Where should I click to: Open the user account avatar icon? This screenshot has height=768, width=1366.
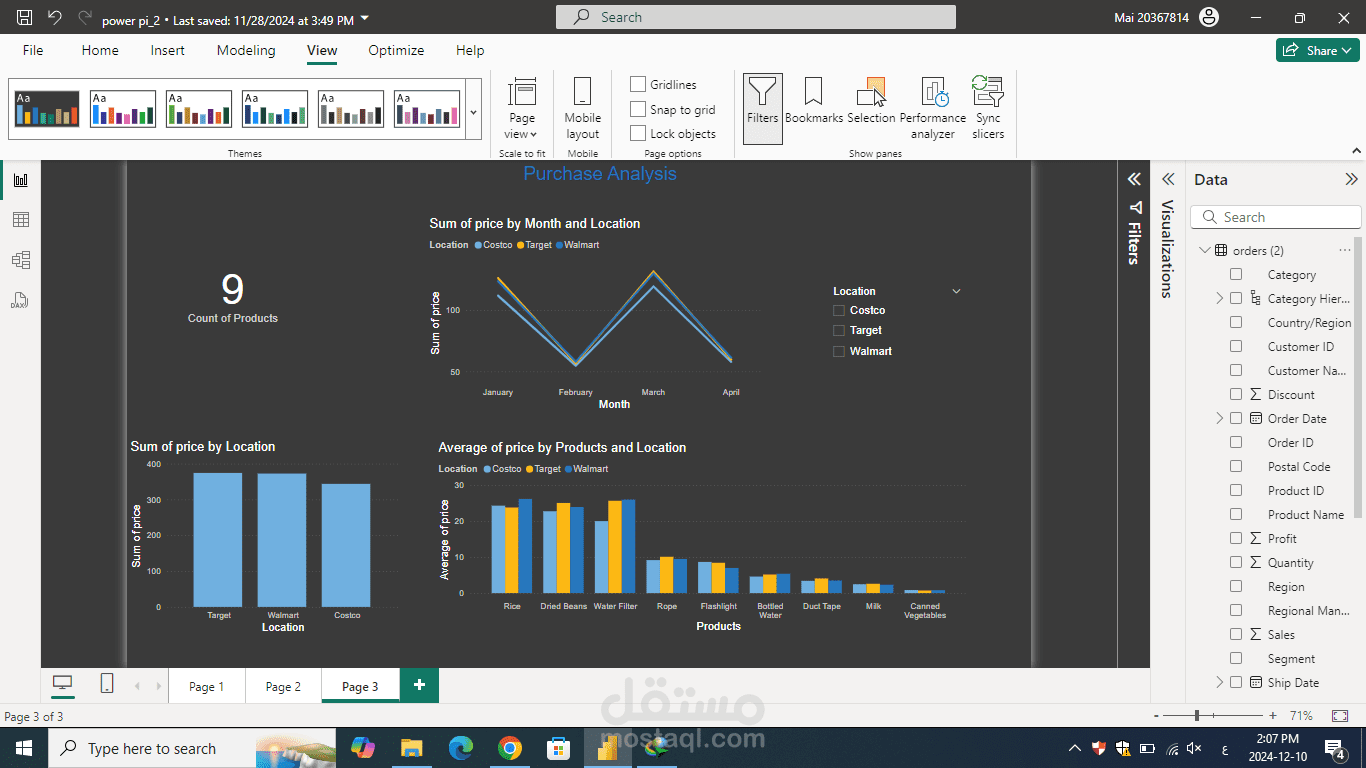click(1209, 17)
